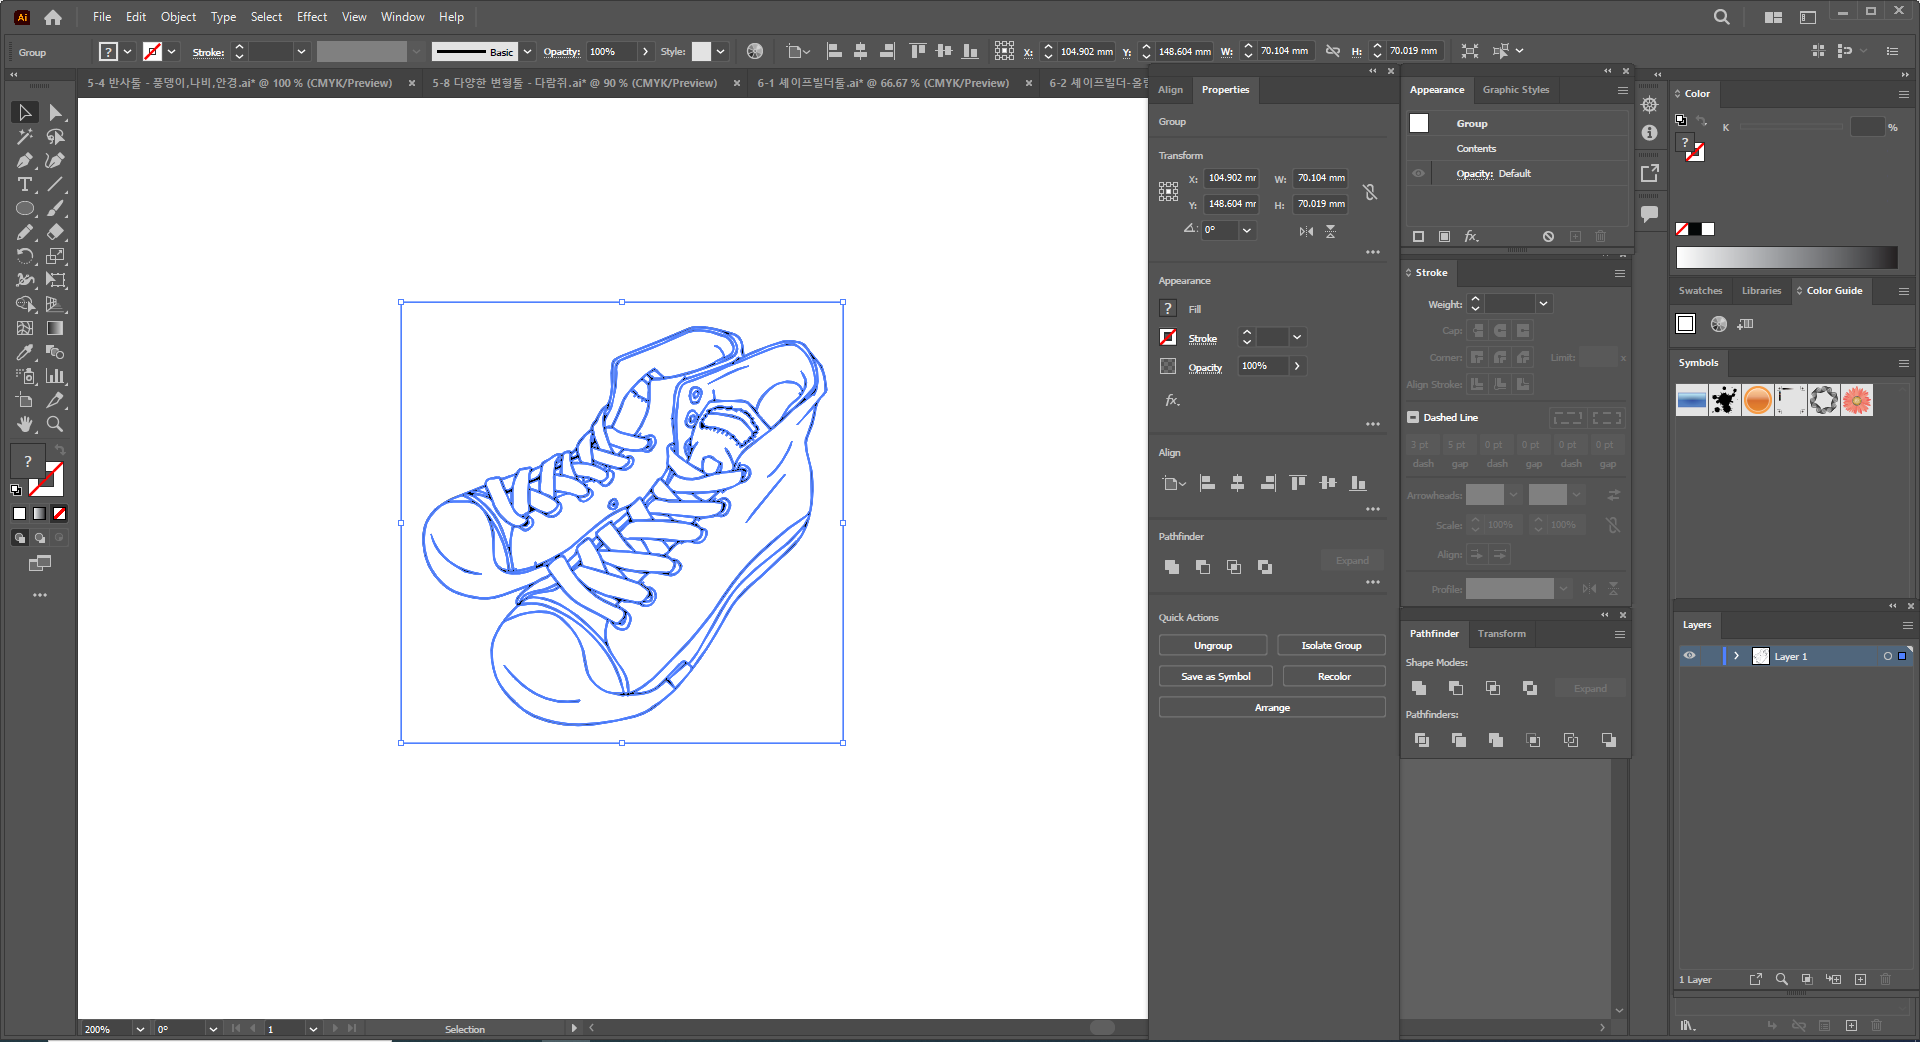This screenshot has width=1920, height=1042.
Task: Select the Artboard tool
Action: tap(25, 400)
